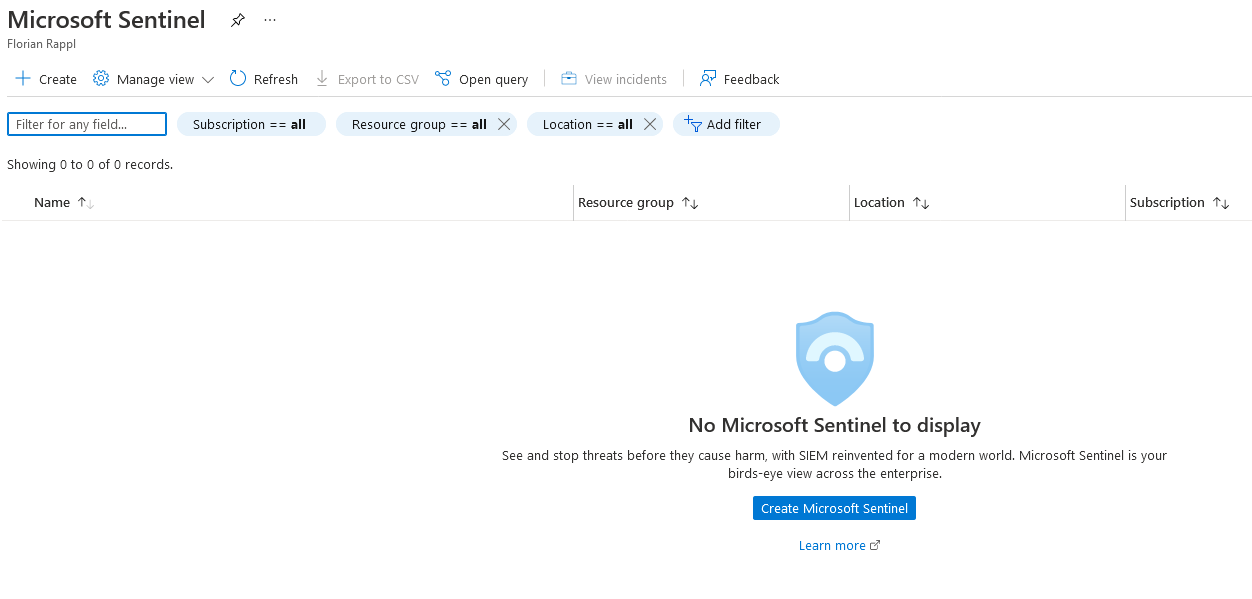Viewport: 1252px width, 599px height.
Task: Click the Showing 0 to 0 records text
Action: (90, 165)
